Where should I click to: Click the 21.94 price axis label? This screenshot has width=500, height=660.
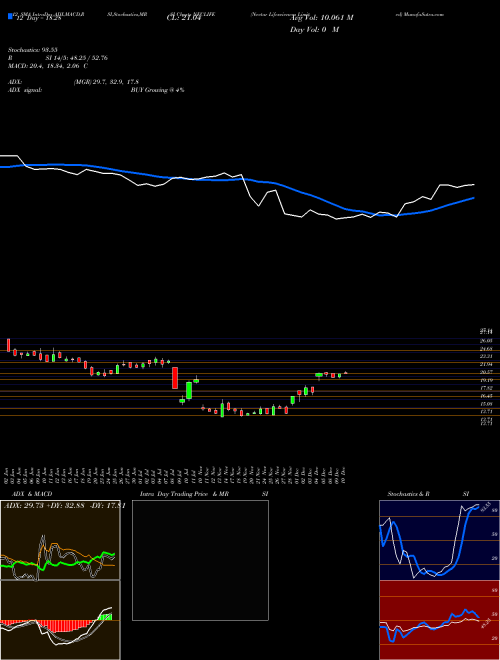click(486, 364)
